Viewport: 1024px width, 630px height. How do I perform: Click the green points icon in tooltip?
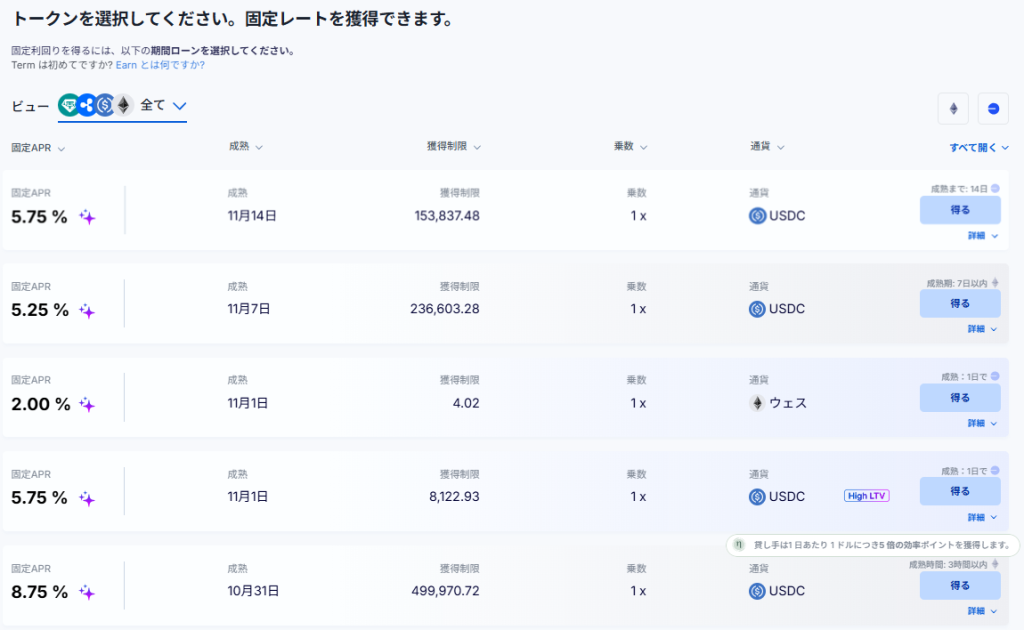coord(739,545)
